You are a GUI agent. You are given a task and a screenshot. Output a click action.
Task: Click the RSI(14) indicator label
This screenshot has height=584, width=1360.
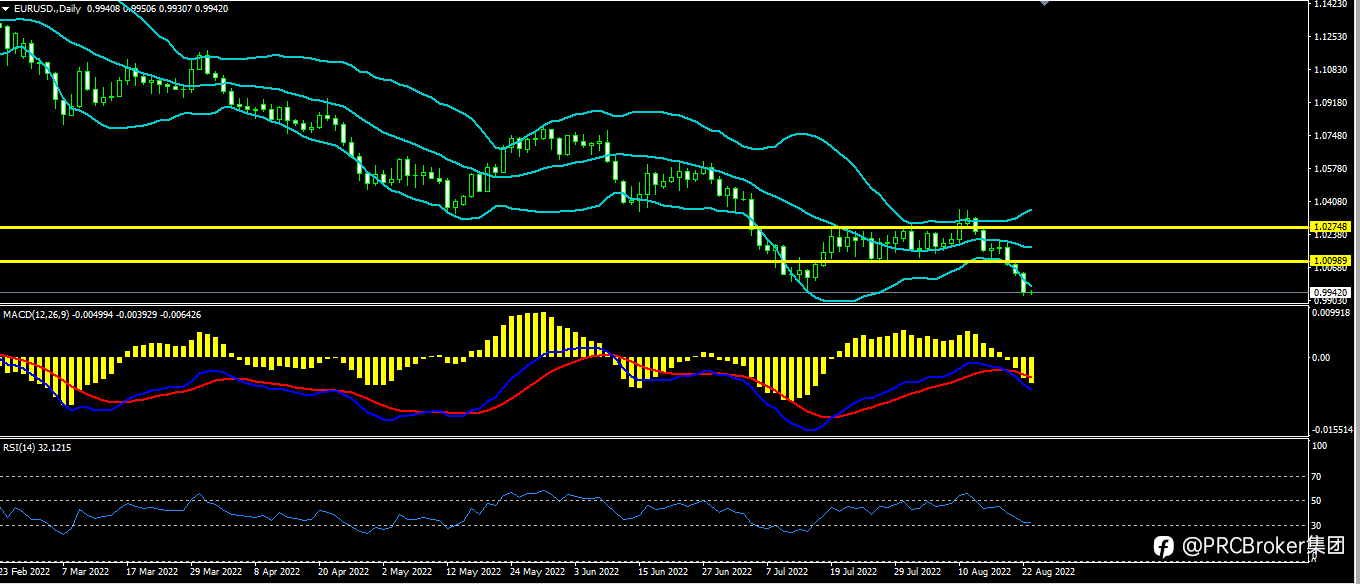coord(19,447)
